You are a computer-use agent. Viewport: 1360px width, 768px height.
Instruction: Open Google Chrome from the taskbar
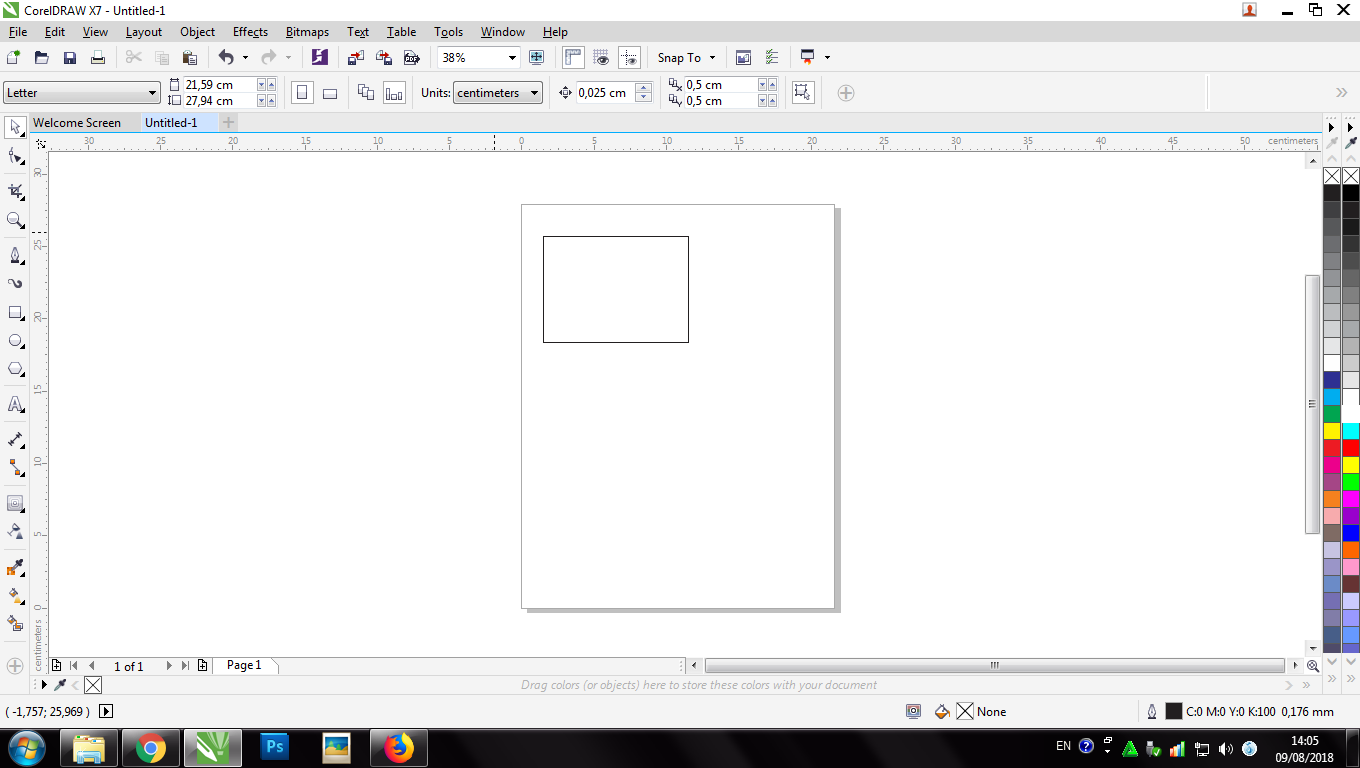[x=151, y=747]
